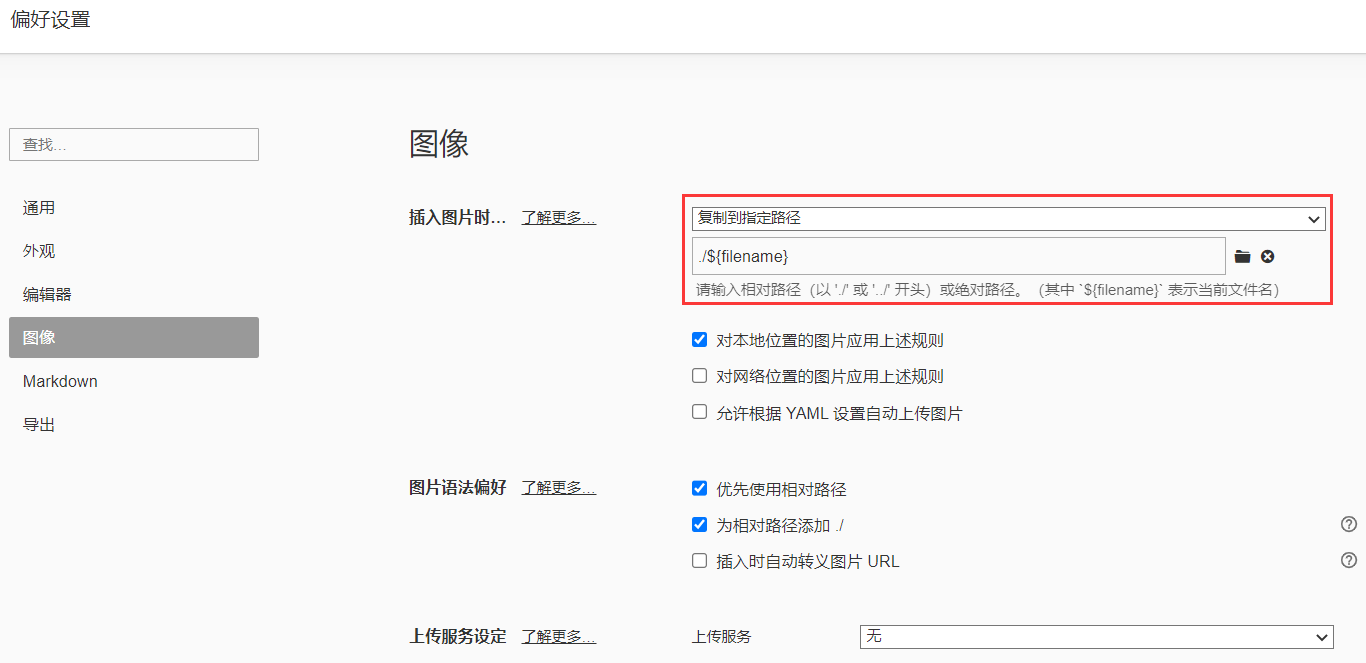Open the folder browse icon beside path field

coord(1242,257)
